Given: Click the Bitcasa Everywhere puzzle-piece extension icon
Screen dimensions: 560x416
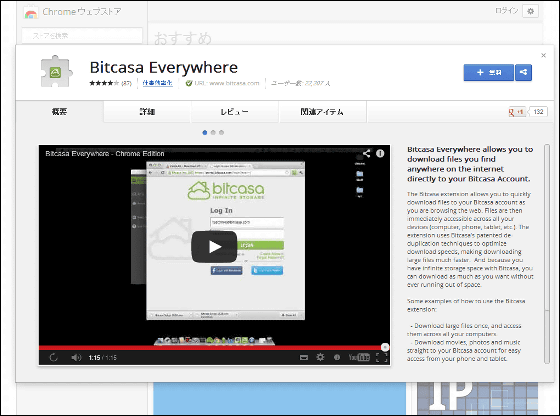Looking at the screenshot, I should [x=56, y=71].
